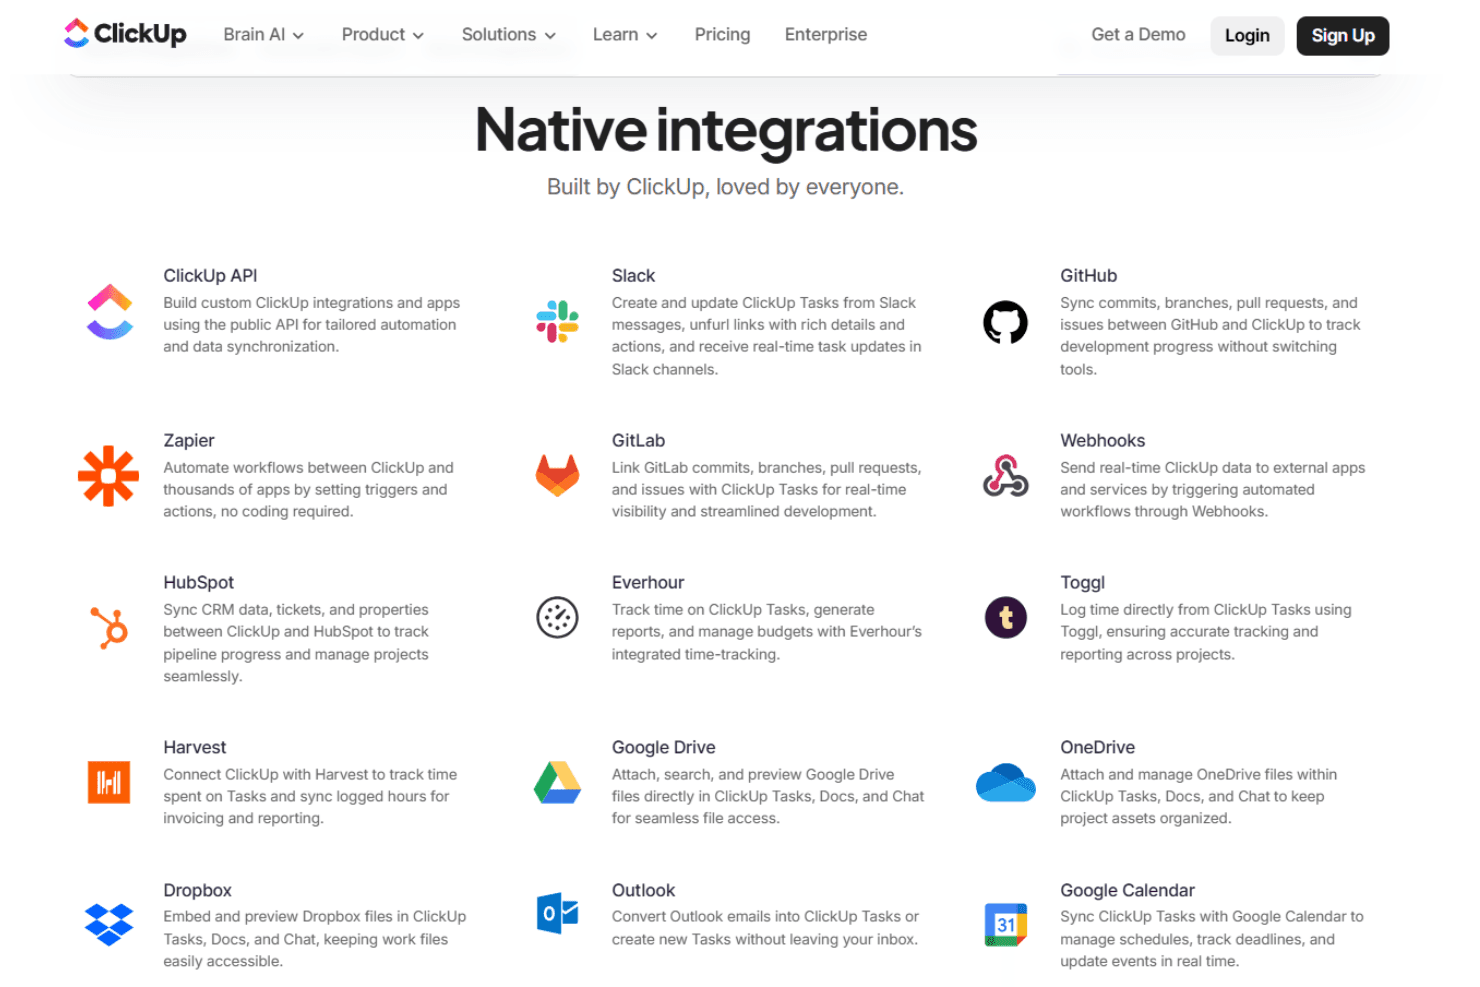Select the HubSpot integration title

point(198,583)
